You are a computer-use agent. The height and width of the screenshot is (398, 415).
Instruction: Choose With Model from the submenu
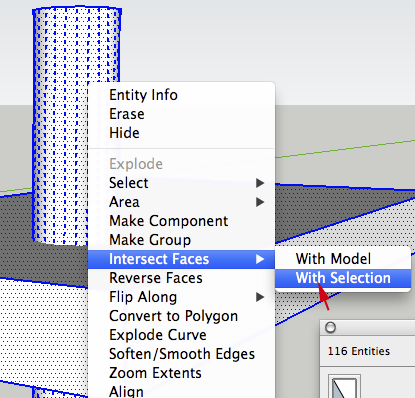coord(343,259)
